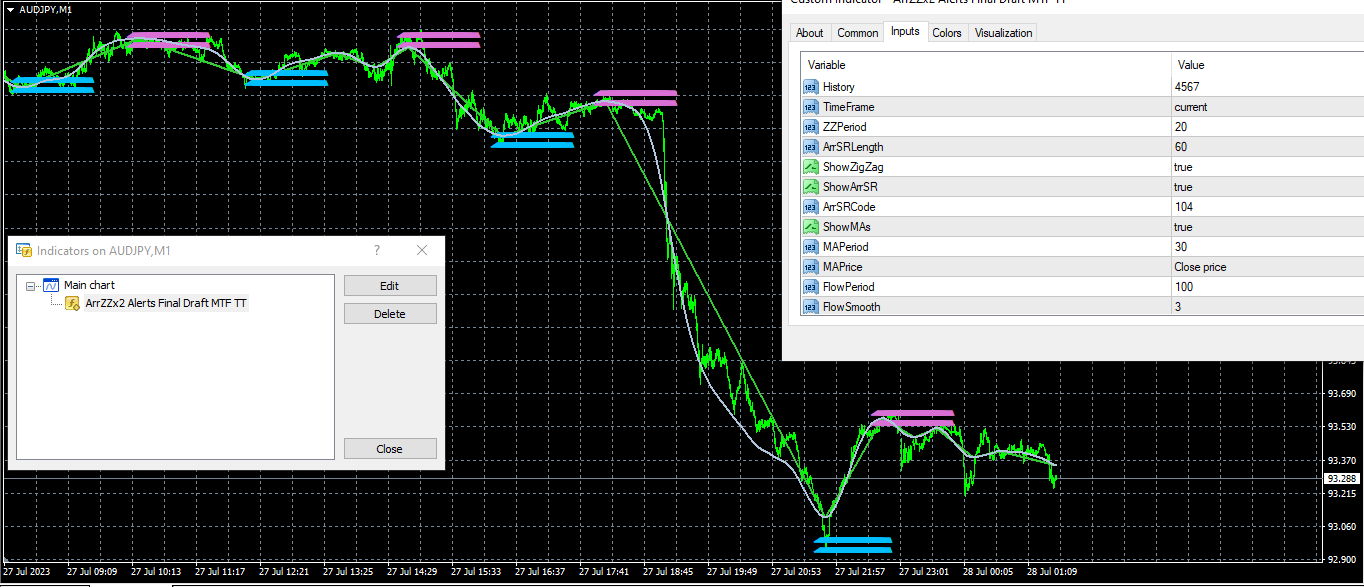Switch to the Common tab
1364x587 pixels.
pyautogui.click(x=858, y=33)
